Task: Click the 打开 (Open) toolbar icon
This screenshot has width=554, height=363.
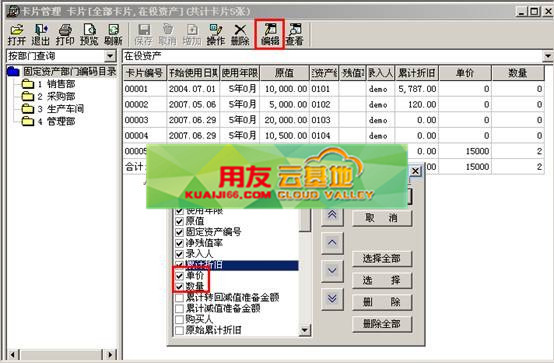Action: point(17,35)
